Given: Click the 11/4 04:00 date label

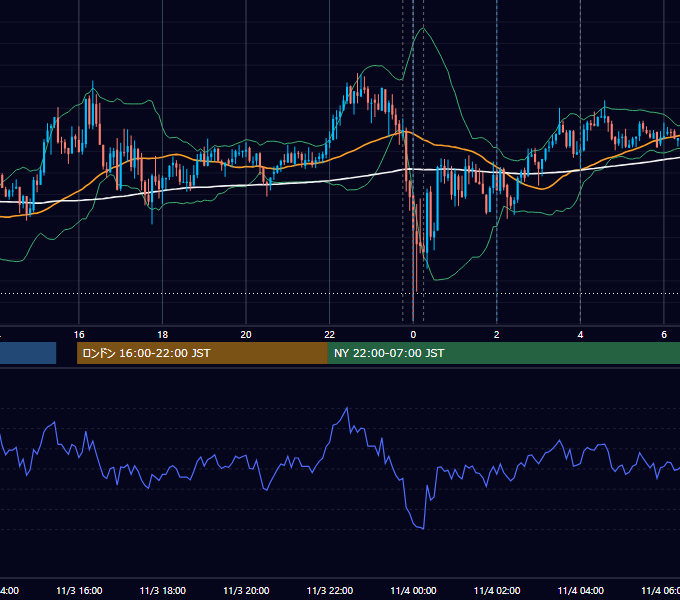Looking at the screenshot, I should click(x=581, y=591).
